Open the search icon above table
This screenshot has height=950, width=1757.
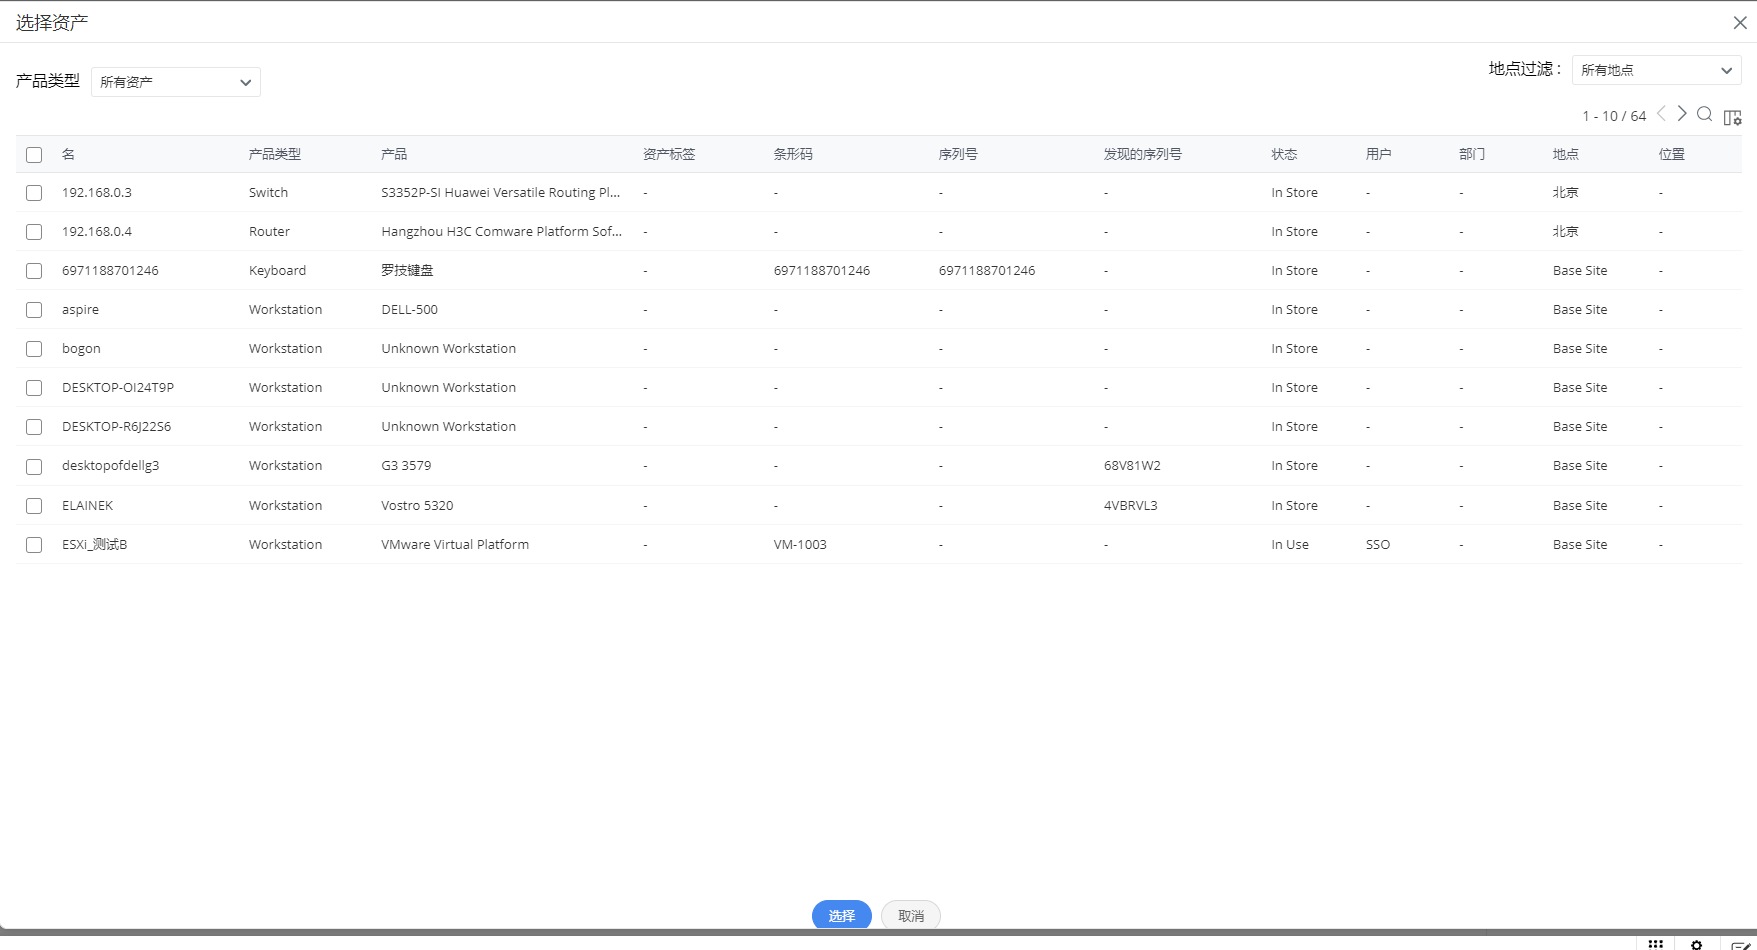pos(1705,114)
